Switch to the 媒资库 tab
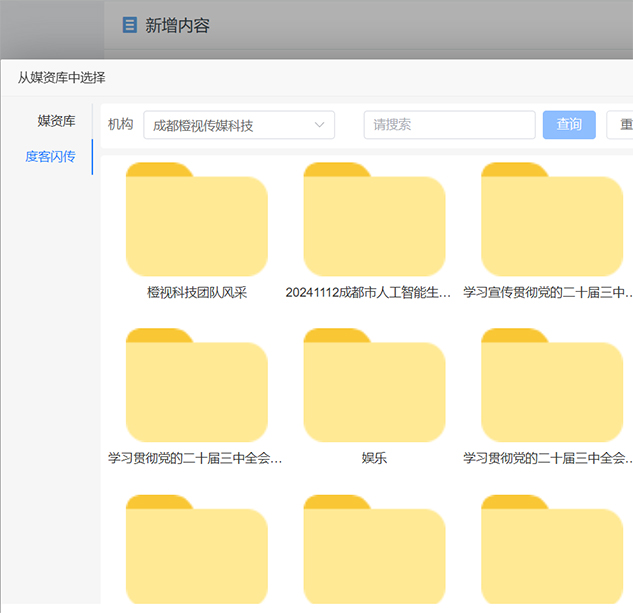This screenshot has width=633, height=613. 57,121
